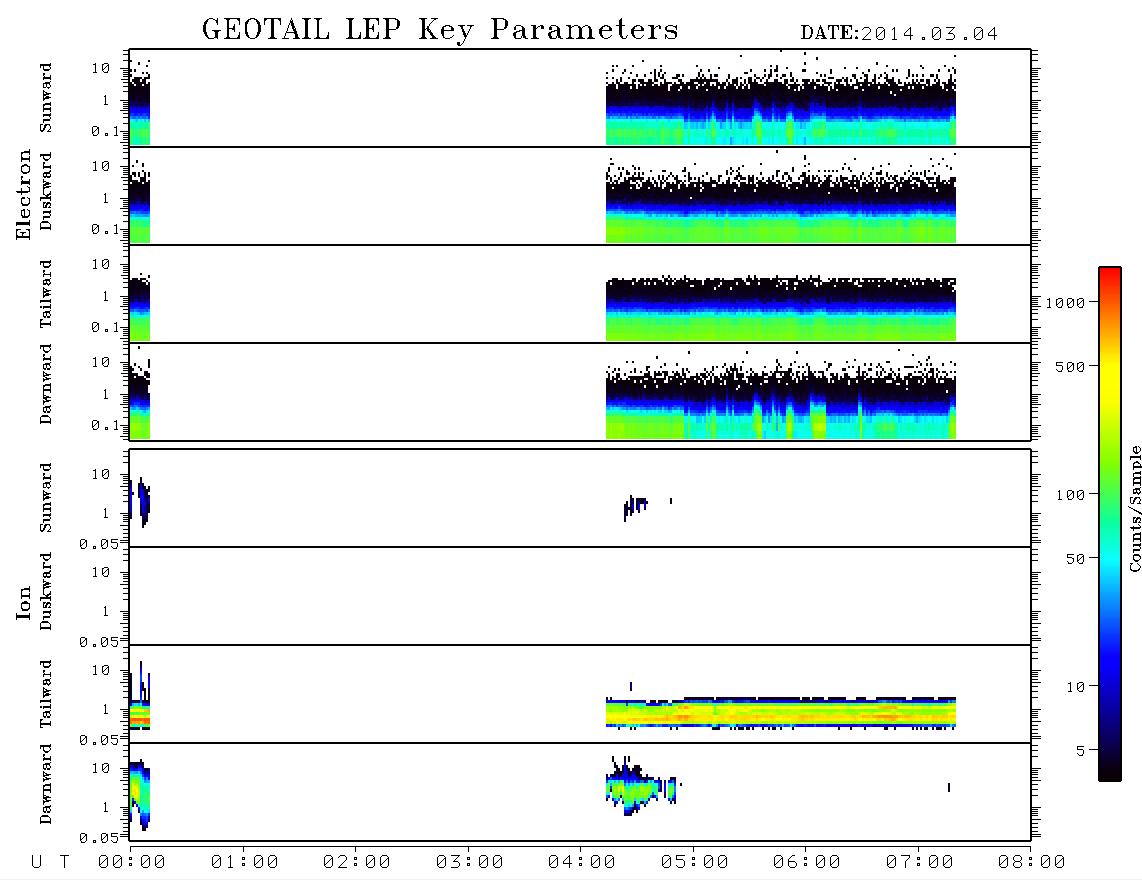Click the "04:00" time axis label
Viewport: 1142px width, 880px height.
click(x=582, y=863)
